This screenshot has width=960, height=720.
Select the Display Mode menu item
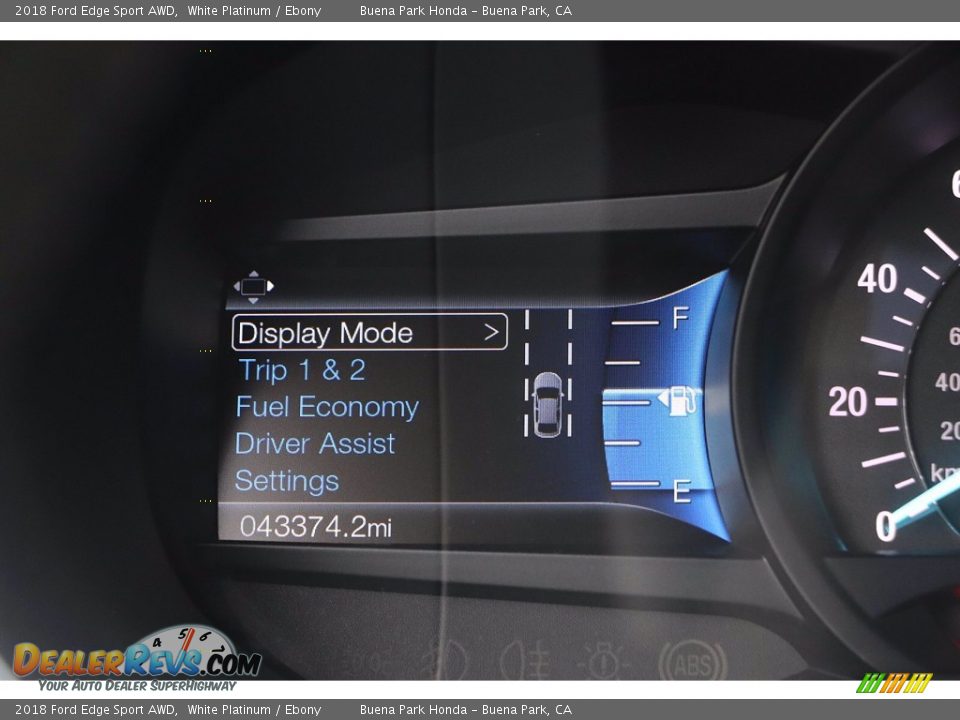click(369, 332)
